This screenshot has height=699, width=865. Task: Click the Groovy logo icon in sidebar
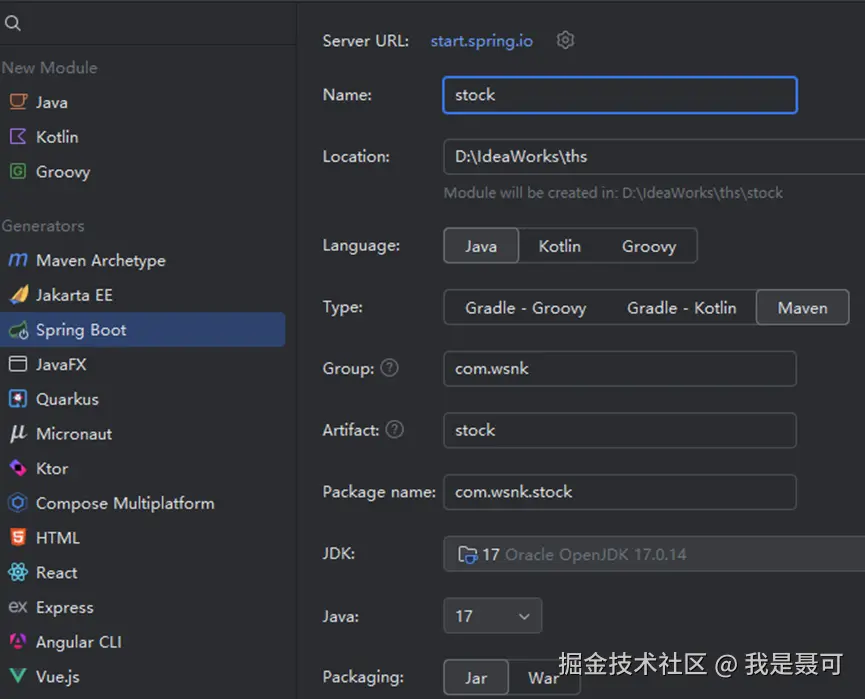point(18,172)
